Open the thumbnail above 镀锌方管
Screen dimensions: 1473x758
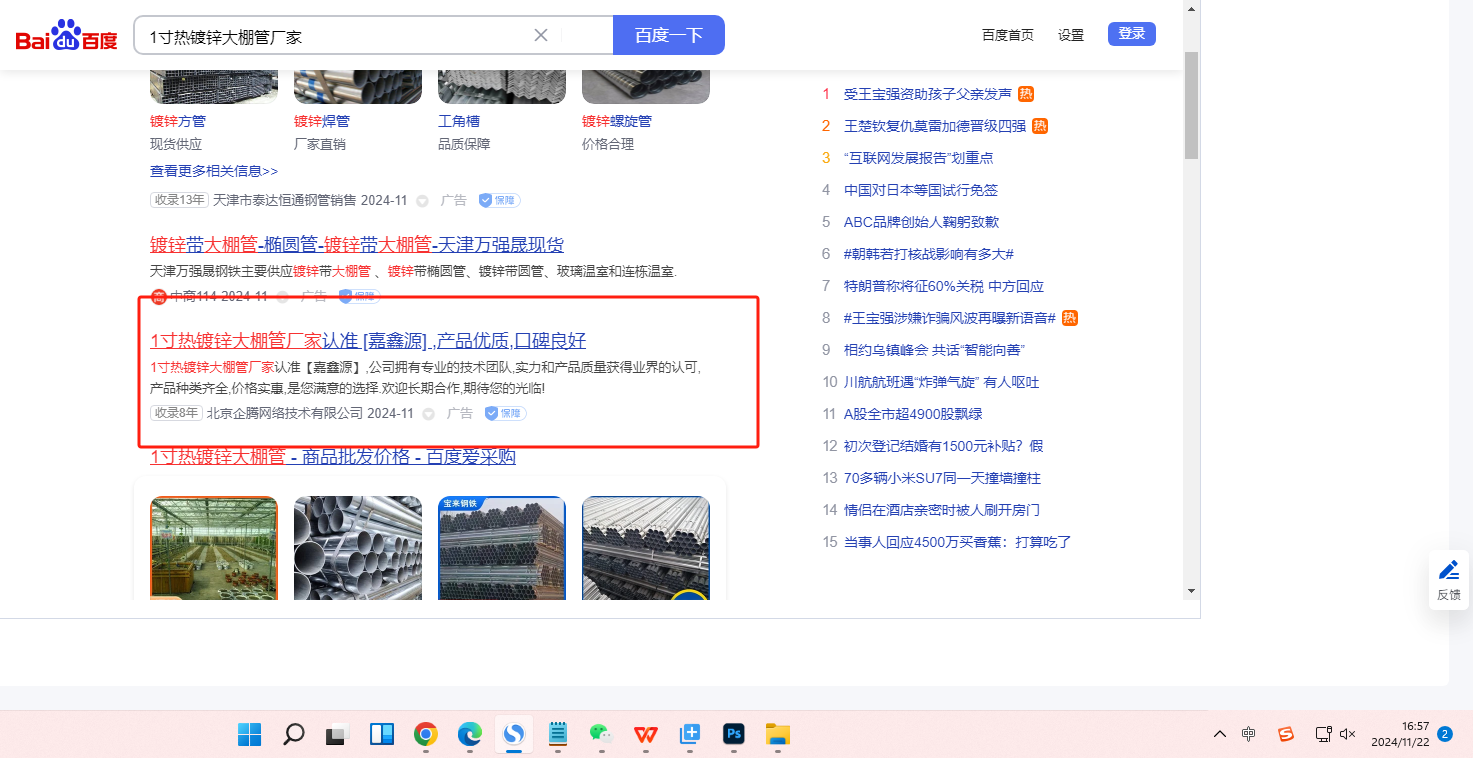(x=214, y=86)
